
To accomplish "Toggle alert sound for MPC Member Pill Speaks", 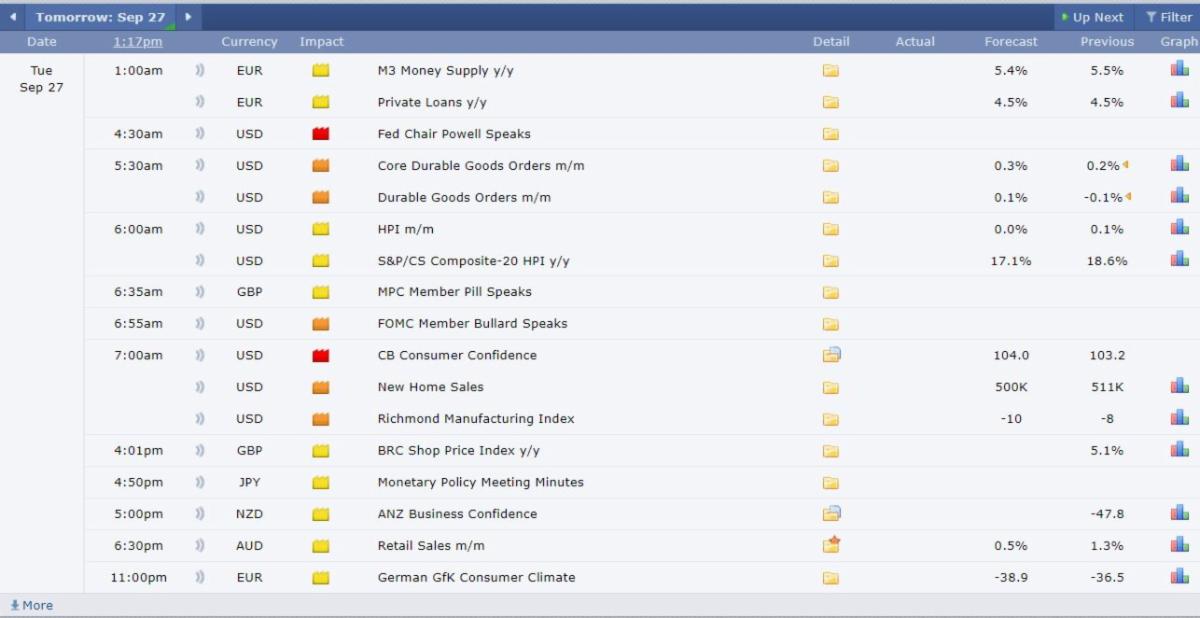I will point(199,292).
